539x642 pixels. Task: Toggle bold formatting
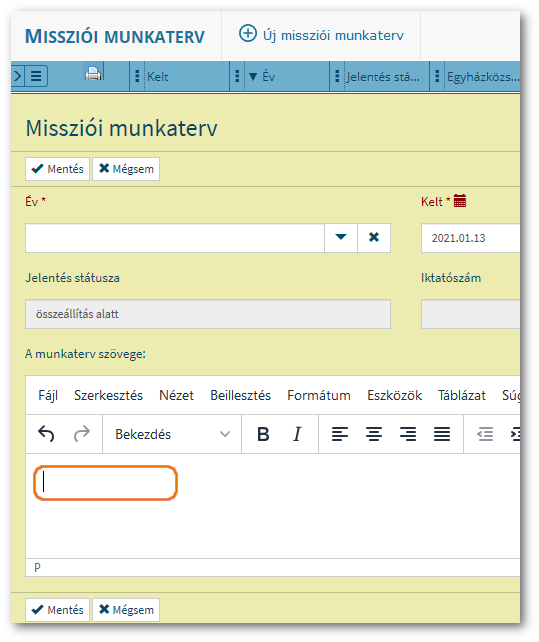(x=263, y=434)
